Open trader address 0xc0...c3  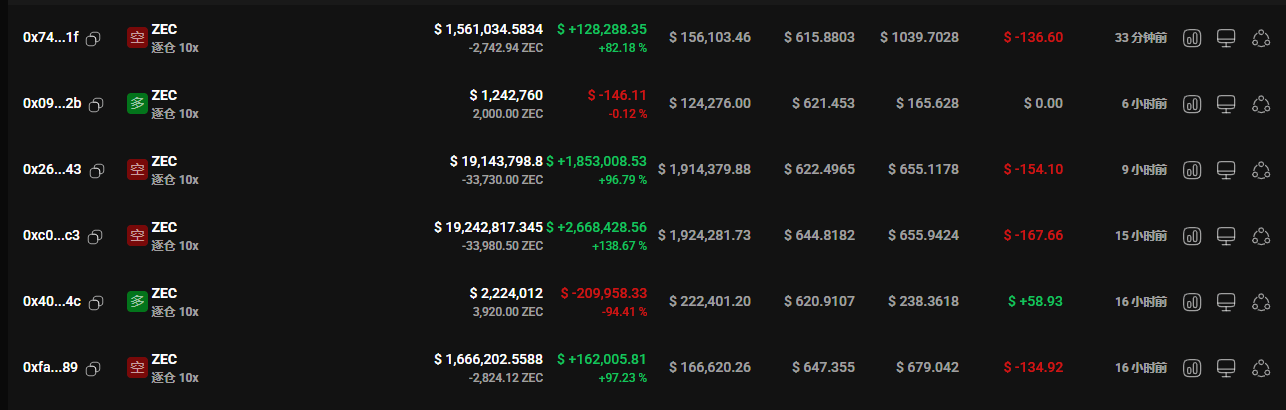click(52, 236)
